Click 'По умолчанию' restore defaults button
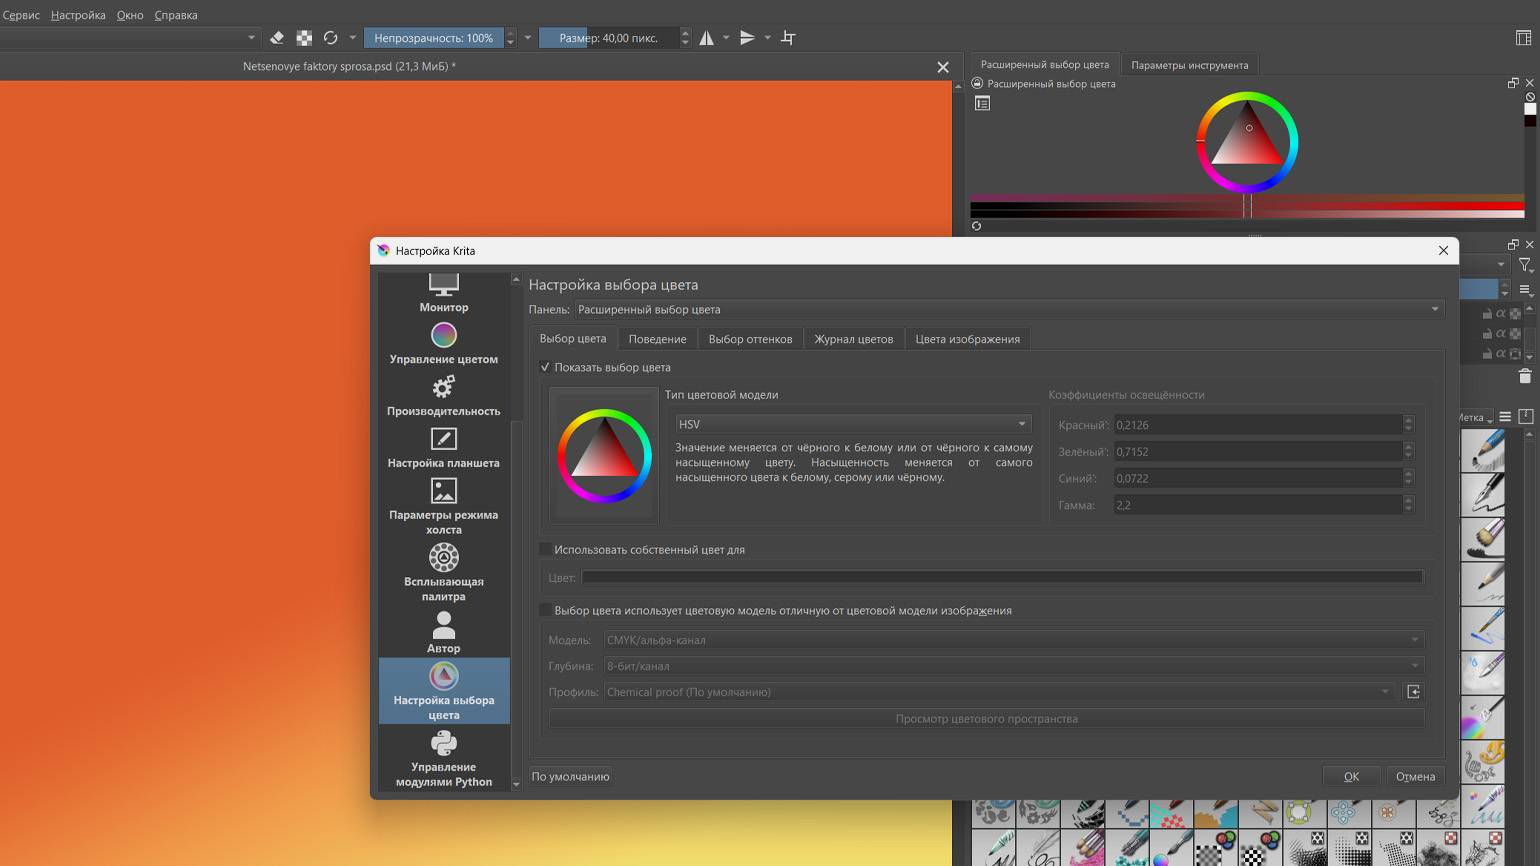 click(x=570, y=776)
